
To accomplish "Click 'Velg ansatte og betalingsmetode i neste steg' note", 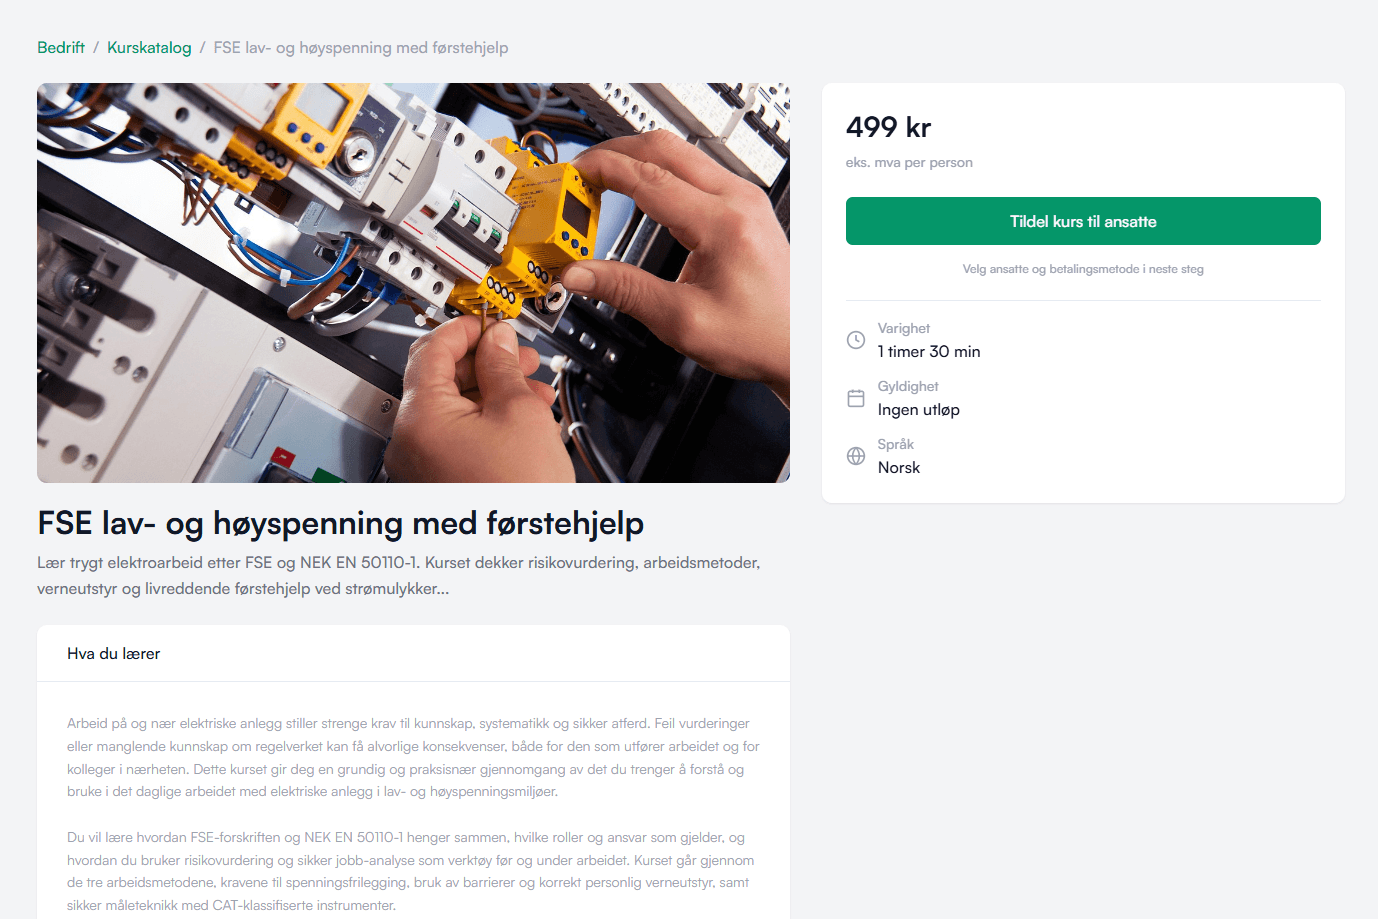I will pyautogui.click(x=1083, y=269).
